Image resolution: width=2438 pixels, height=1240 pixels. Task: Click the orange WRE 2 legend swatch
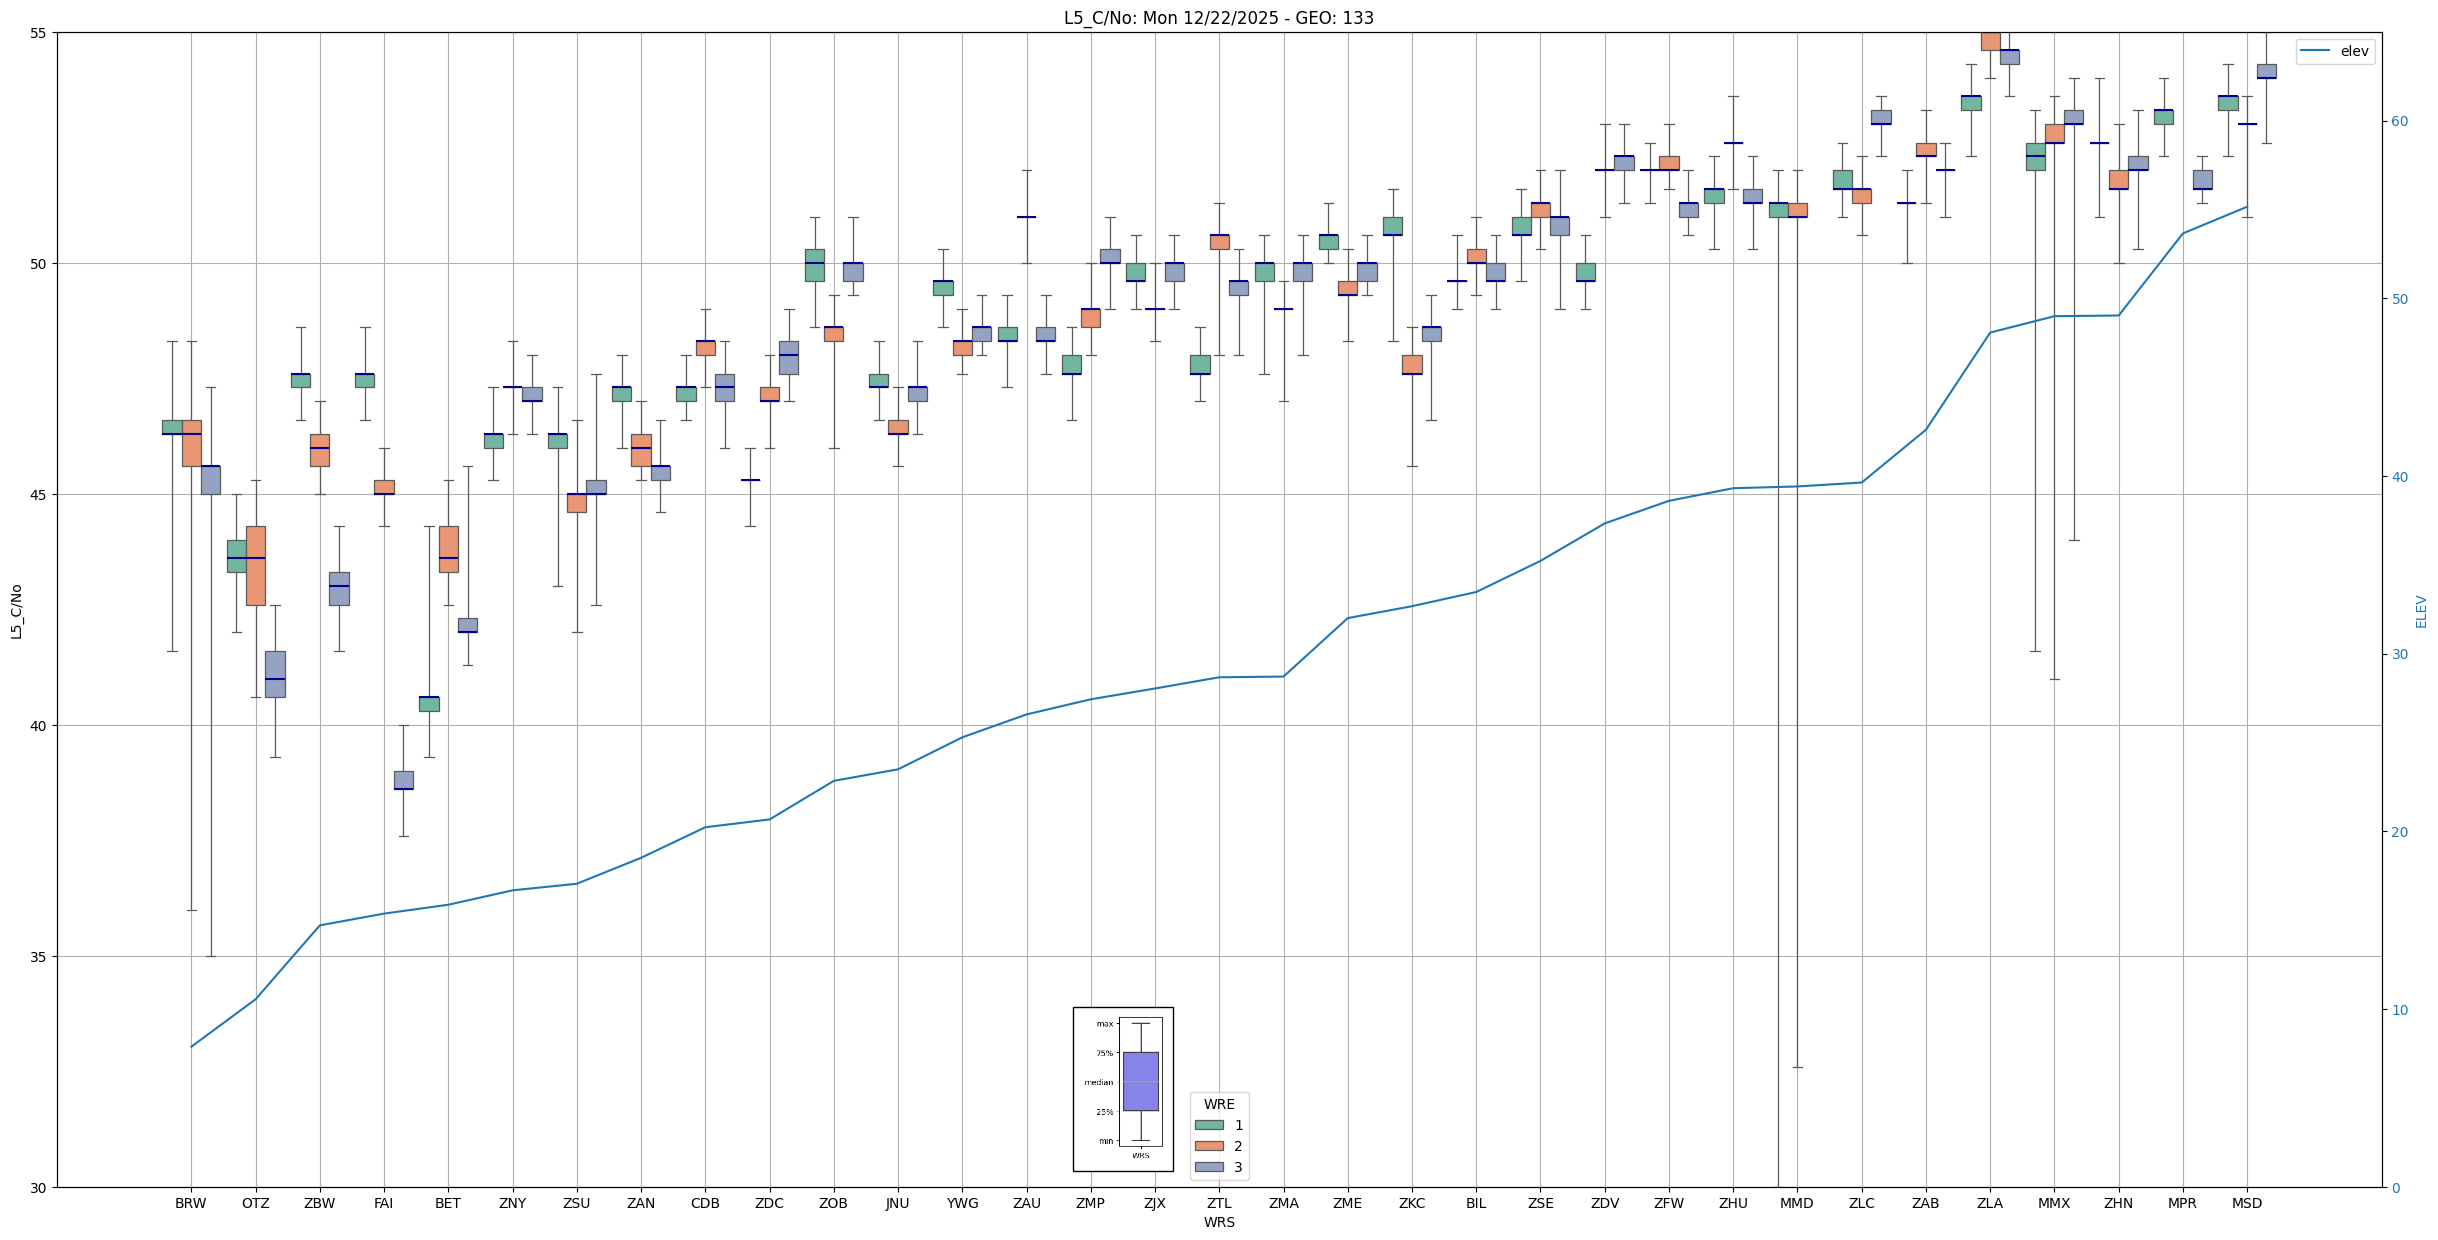[x=1209, y=1146]
